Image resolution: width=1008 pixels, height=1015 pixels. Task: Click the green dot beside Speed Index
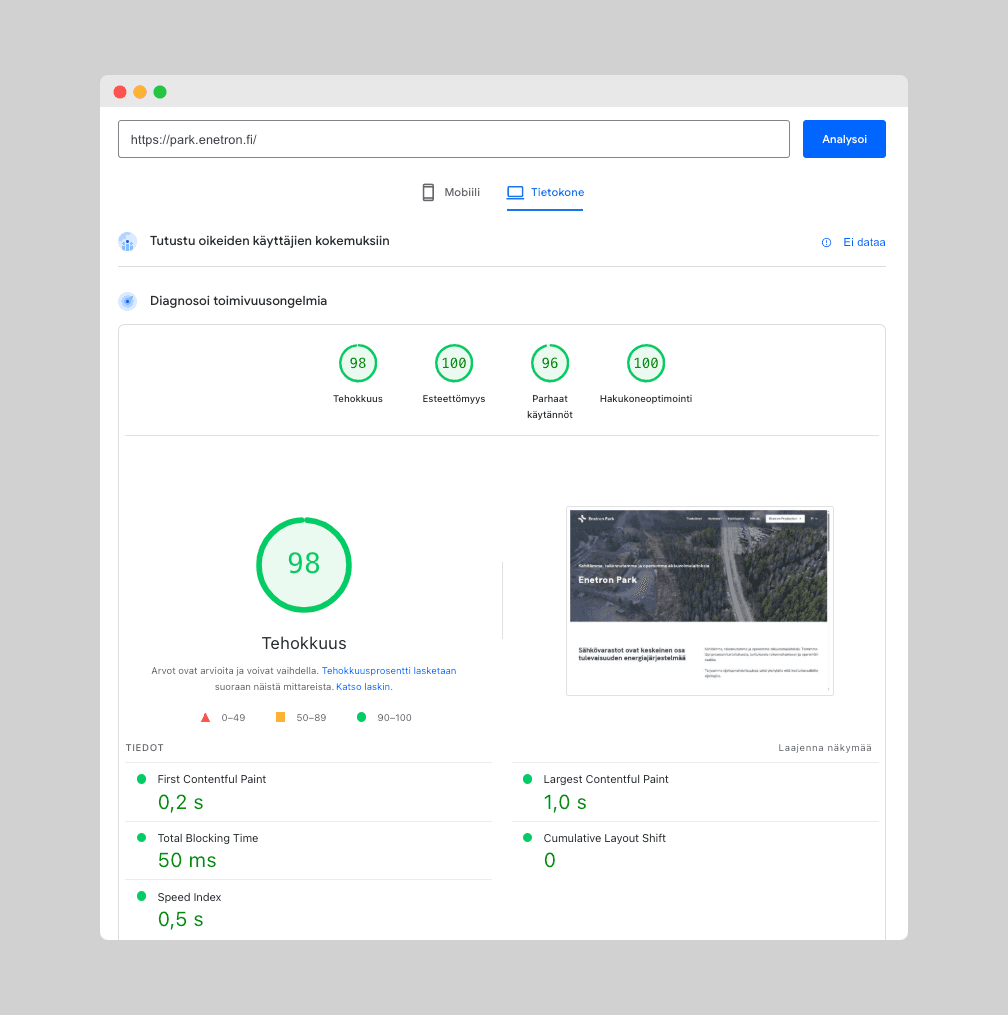[x=140, y=897]
